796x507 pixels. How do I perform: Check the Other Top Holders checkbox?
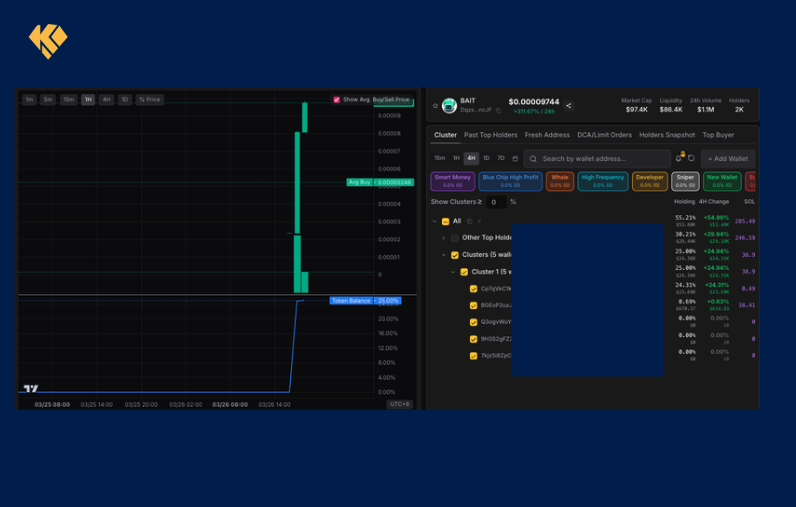click(455, 238)
